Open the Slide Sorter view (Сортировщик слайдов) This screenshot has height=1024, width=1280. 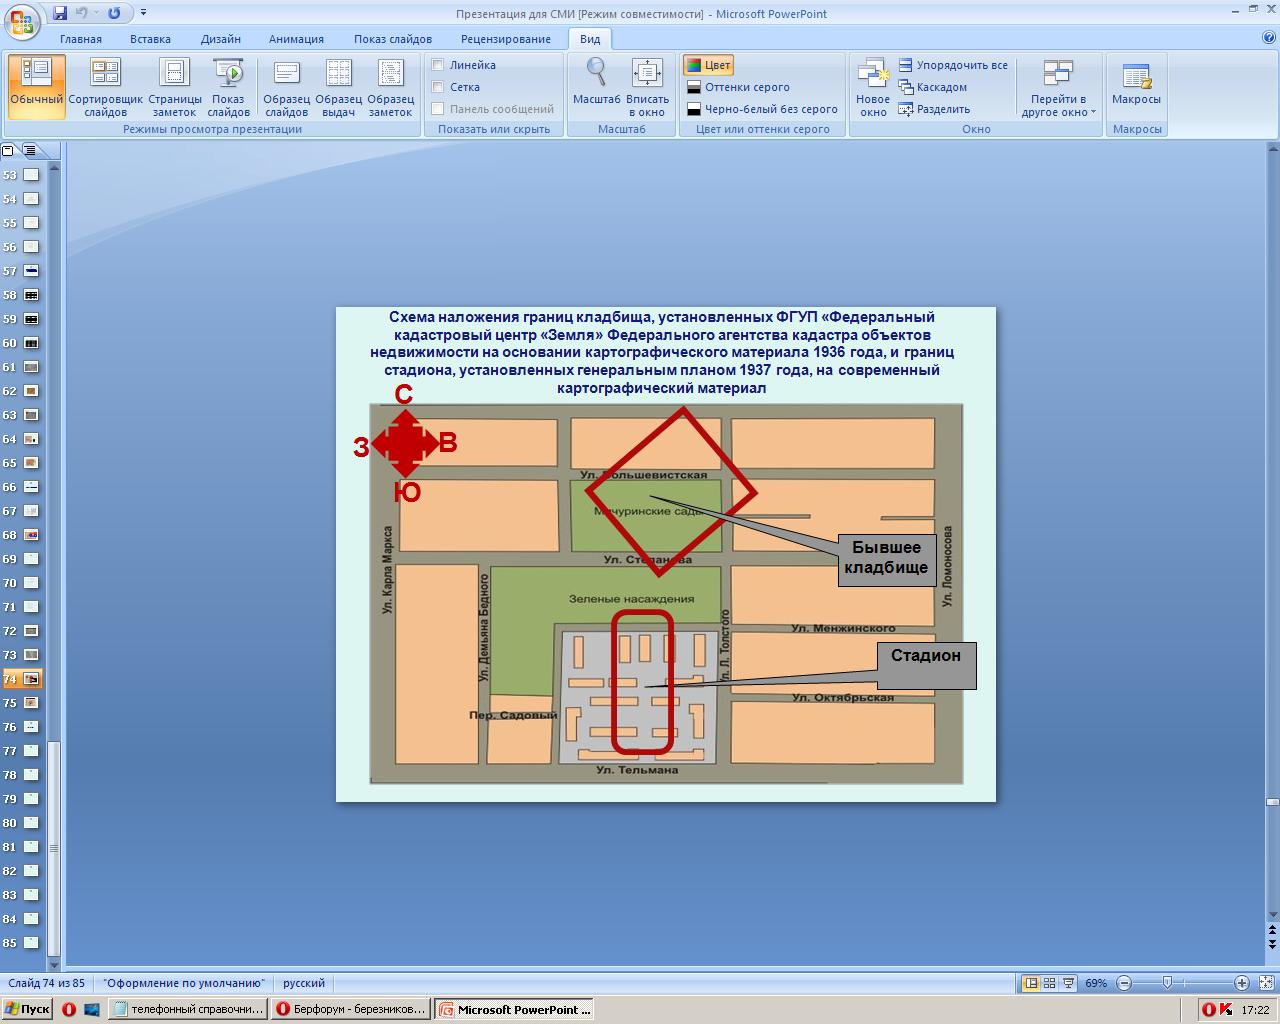pos(105,87)
